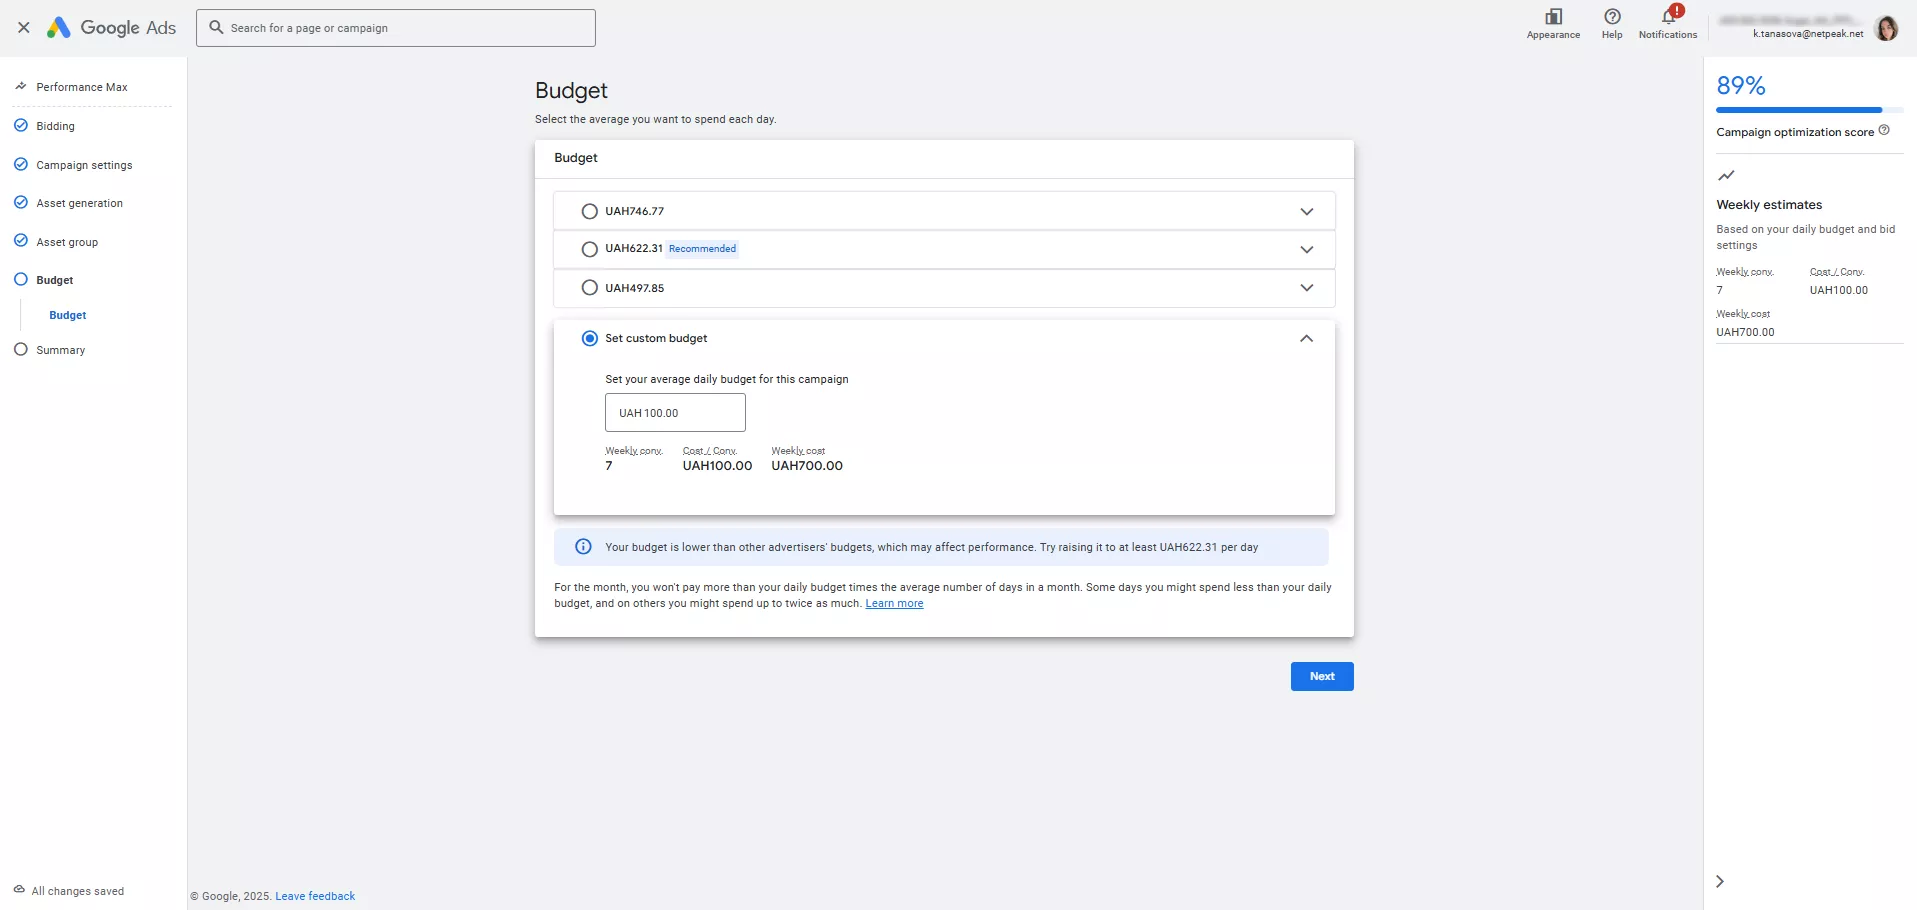Click the info icon in budget warning

pos(583,547)
